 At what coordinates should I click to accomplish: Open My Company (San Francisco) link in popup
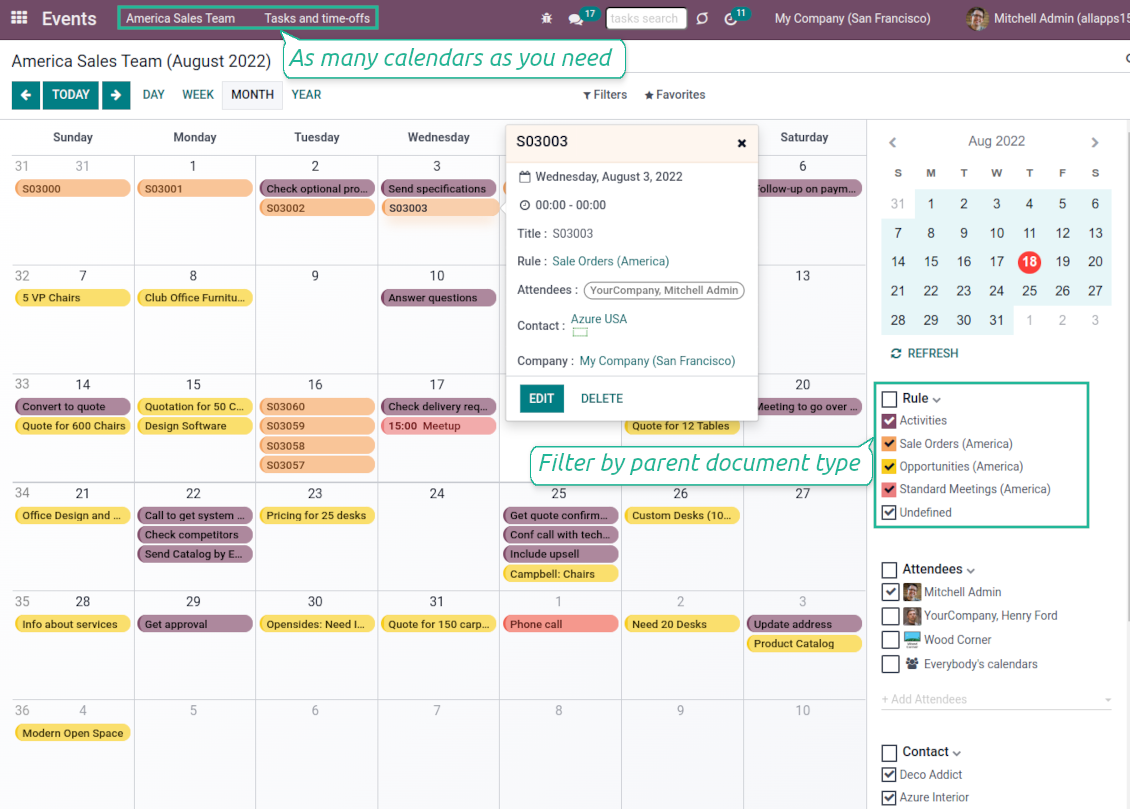pyautogui.click(x=657, y=361)
